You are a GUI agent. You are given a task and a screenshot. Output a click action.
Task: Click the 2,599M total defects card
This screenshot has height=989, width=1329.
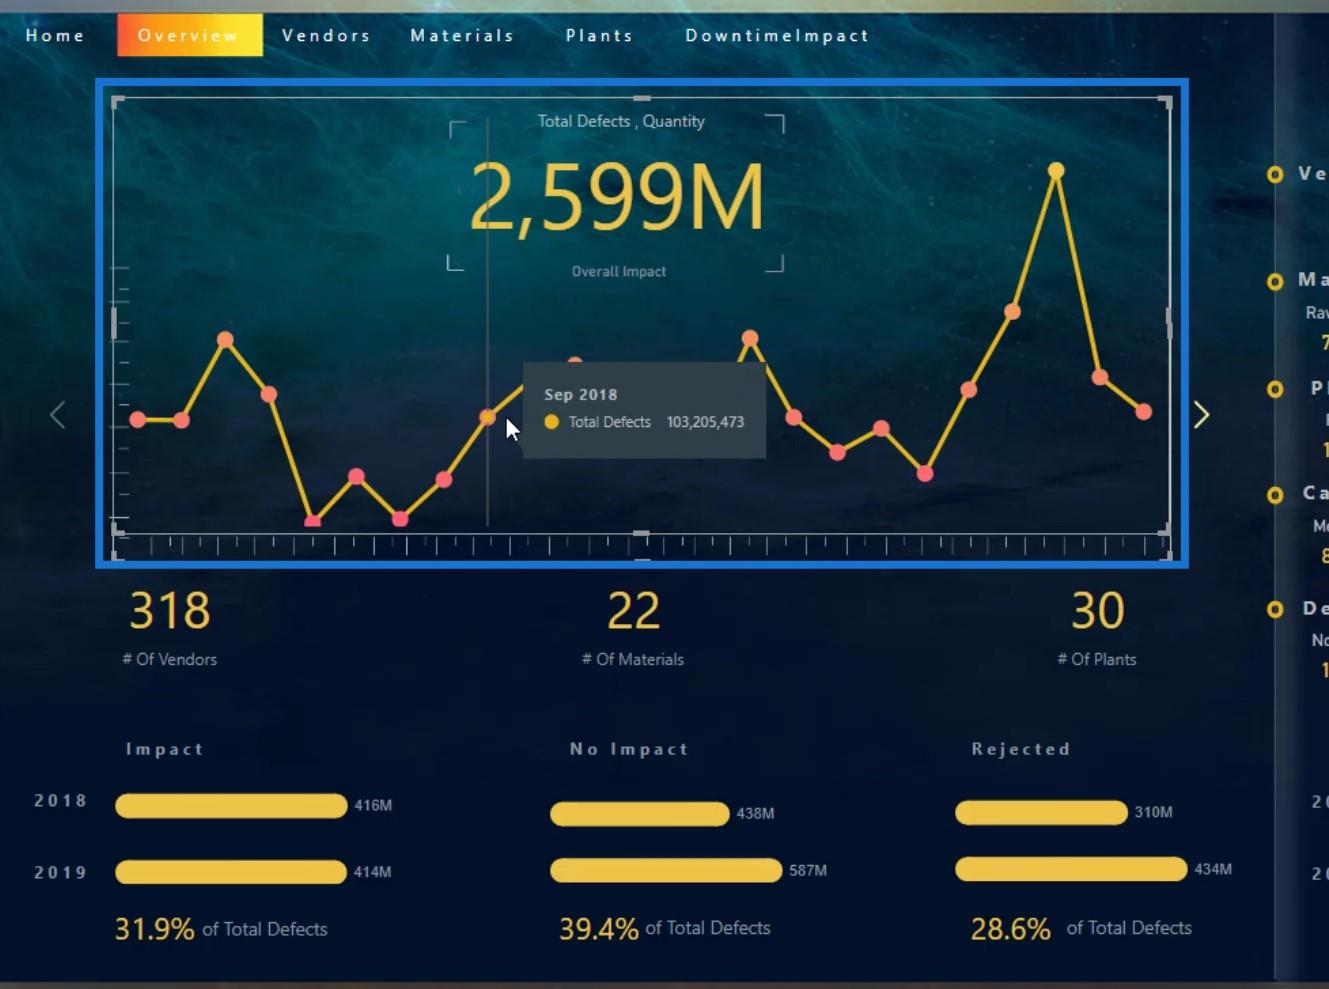(x=617, y=197)
